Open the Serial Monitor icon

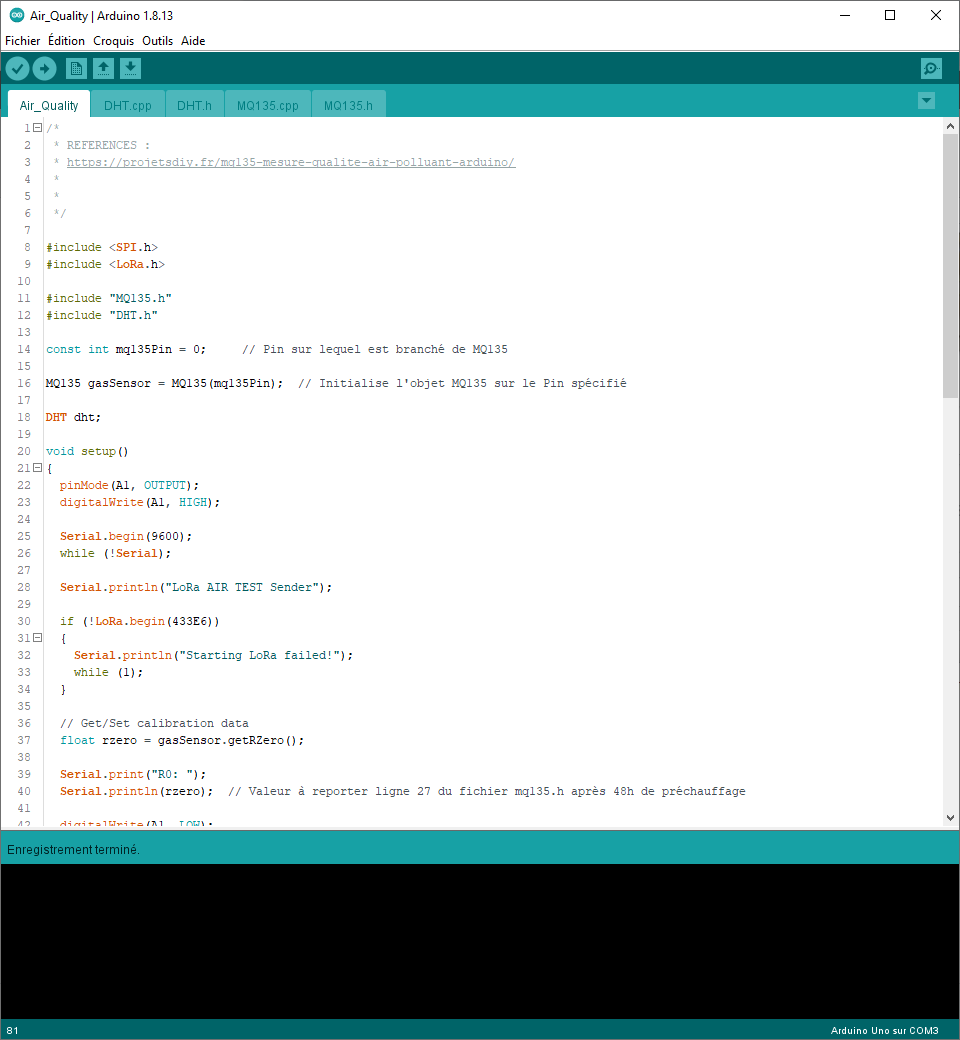[x=931, y=68]
